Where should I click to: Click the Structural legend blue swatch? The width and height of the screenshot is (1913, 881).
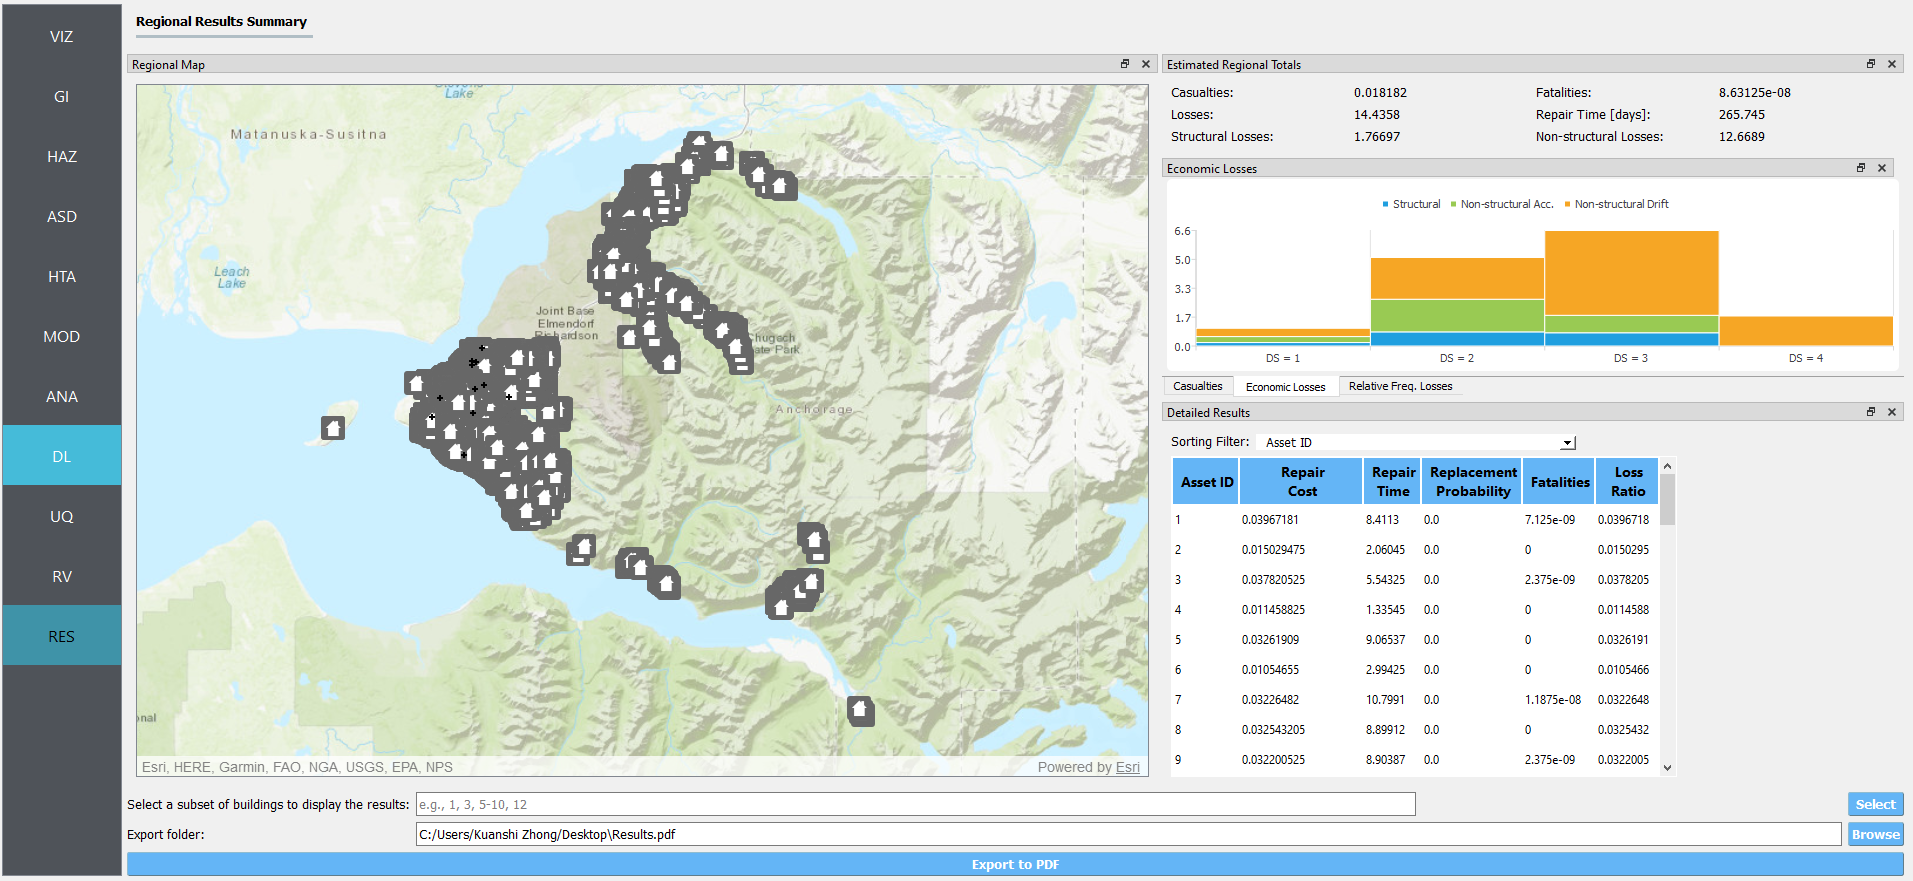pos(1385,204)
